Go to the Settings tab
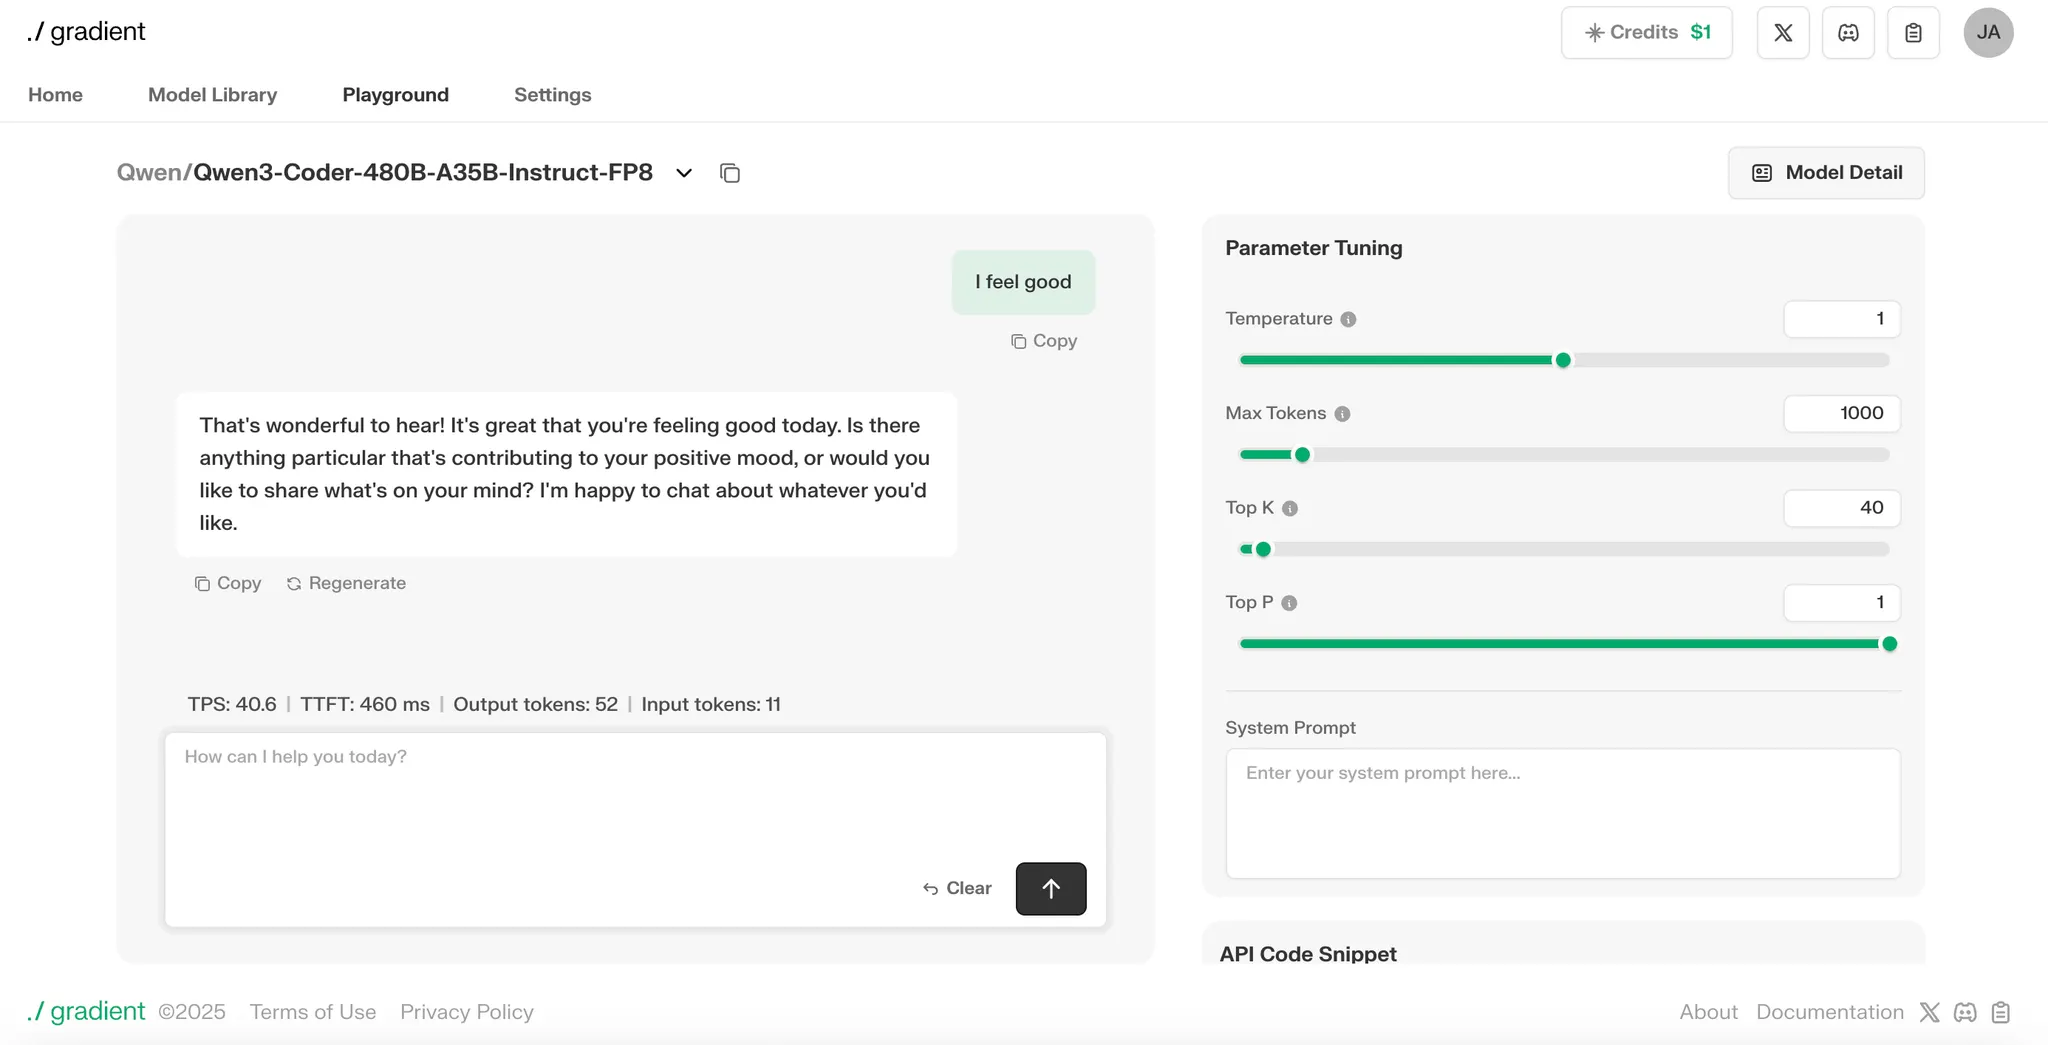2048x1045 pixels. [552, 95]
